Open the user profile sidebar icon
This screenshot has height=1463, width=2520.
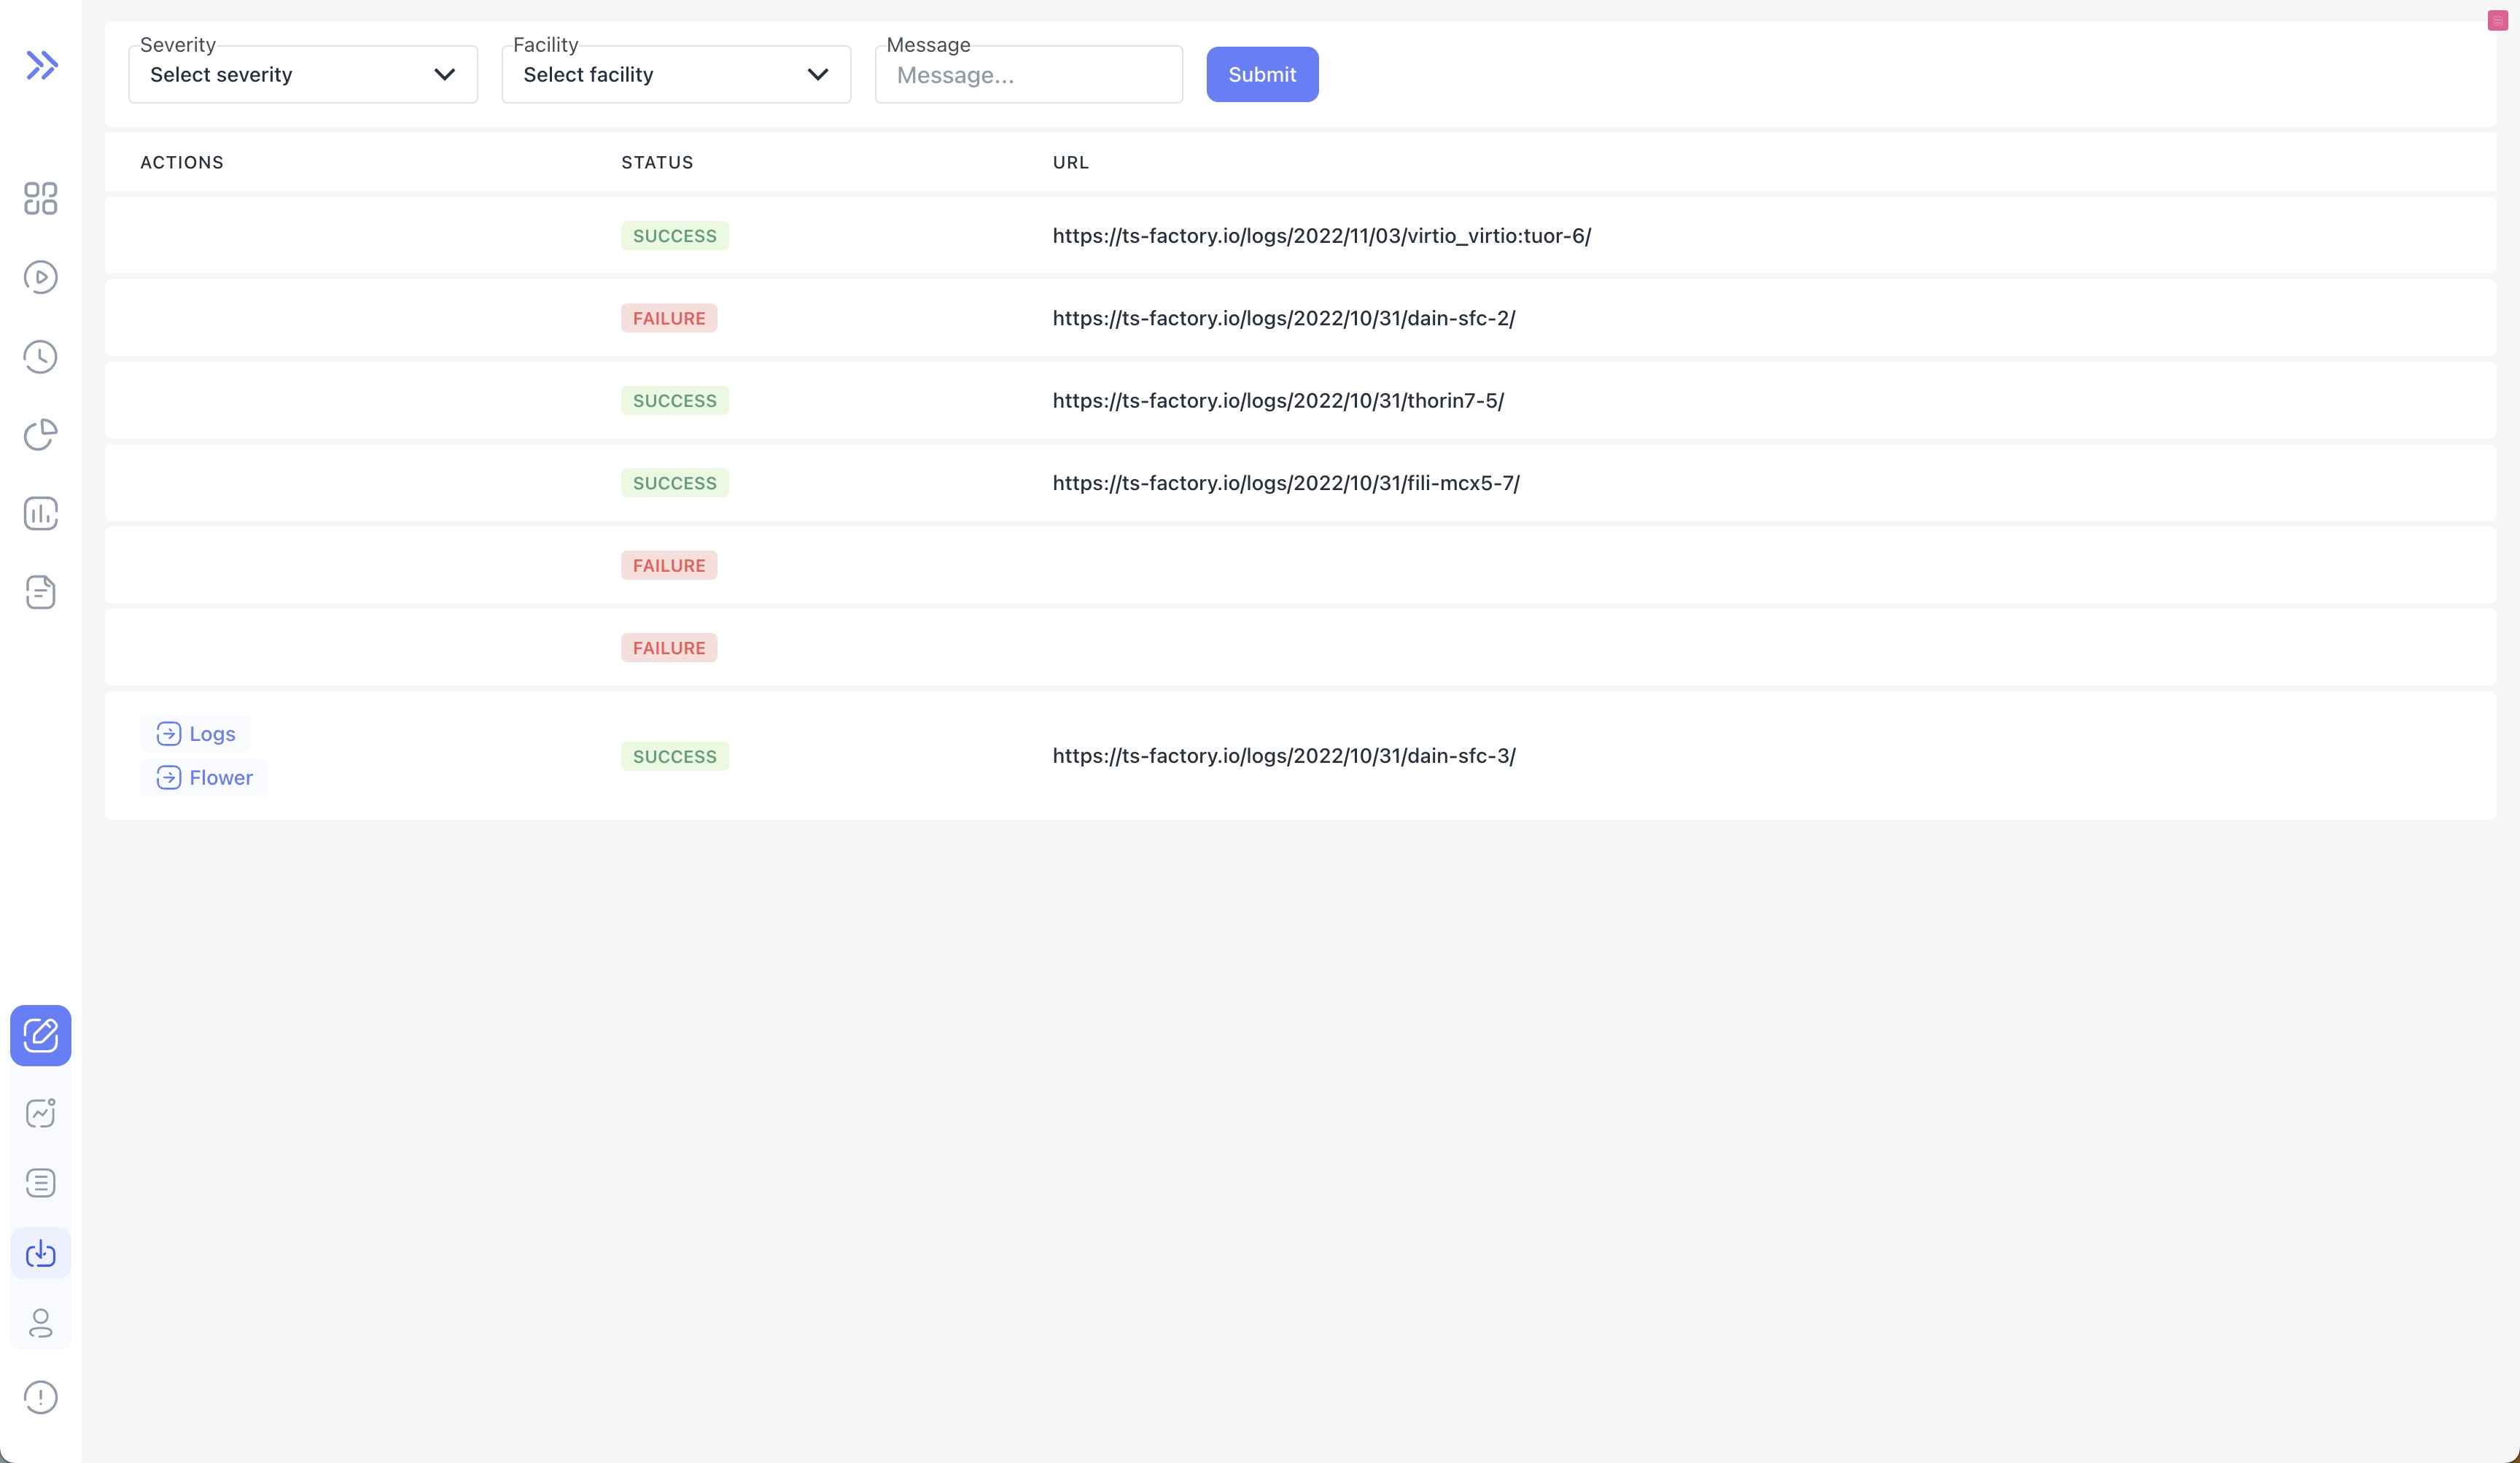(x=41, y=1324)
